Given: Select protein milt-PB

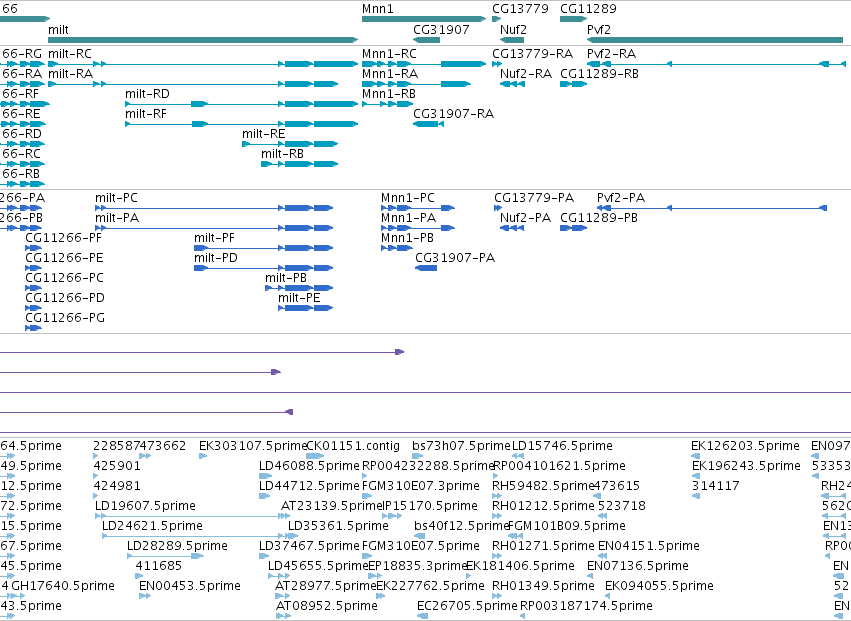Looking at the screenshot, I should 286,278.
